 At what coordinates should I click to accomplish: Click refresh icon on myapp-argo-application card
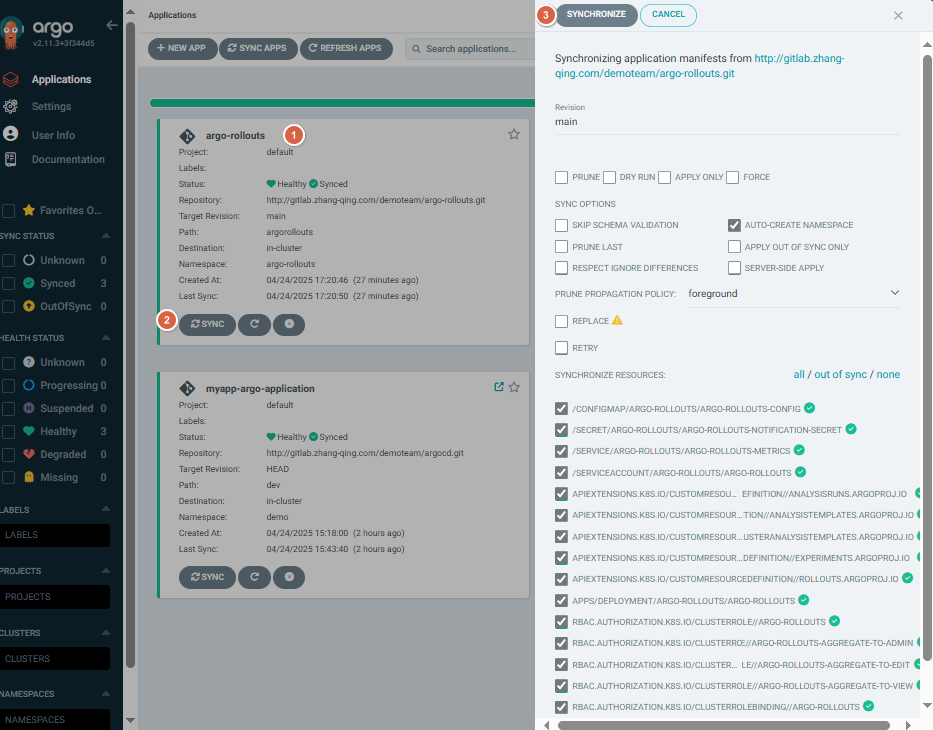pyautogui.click(x=255, y=577)
